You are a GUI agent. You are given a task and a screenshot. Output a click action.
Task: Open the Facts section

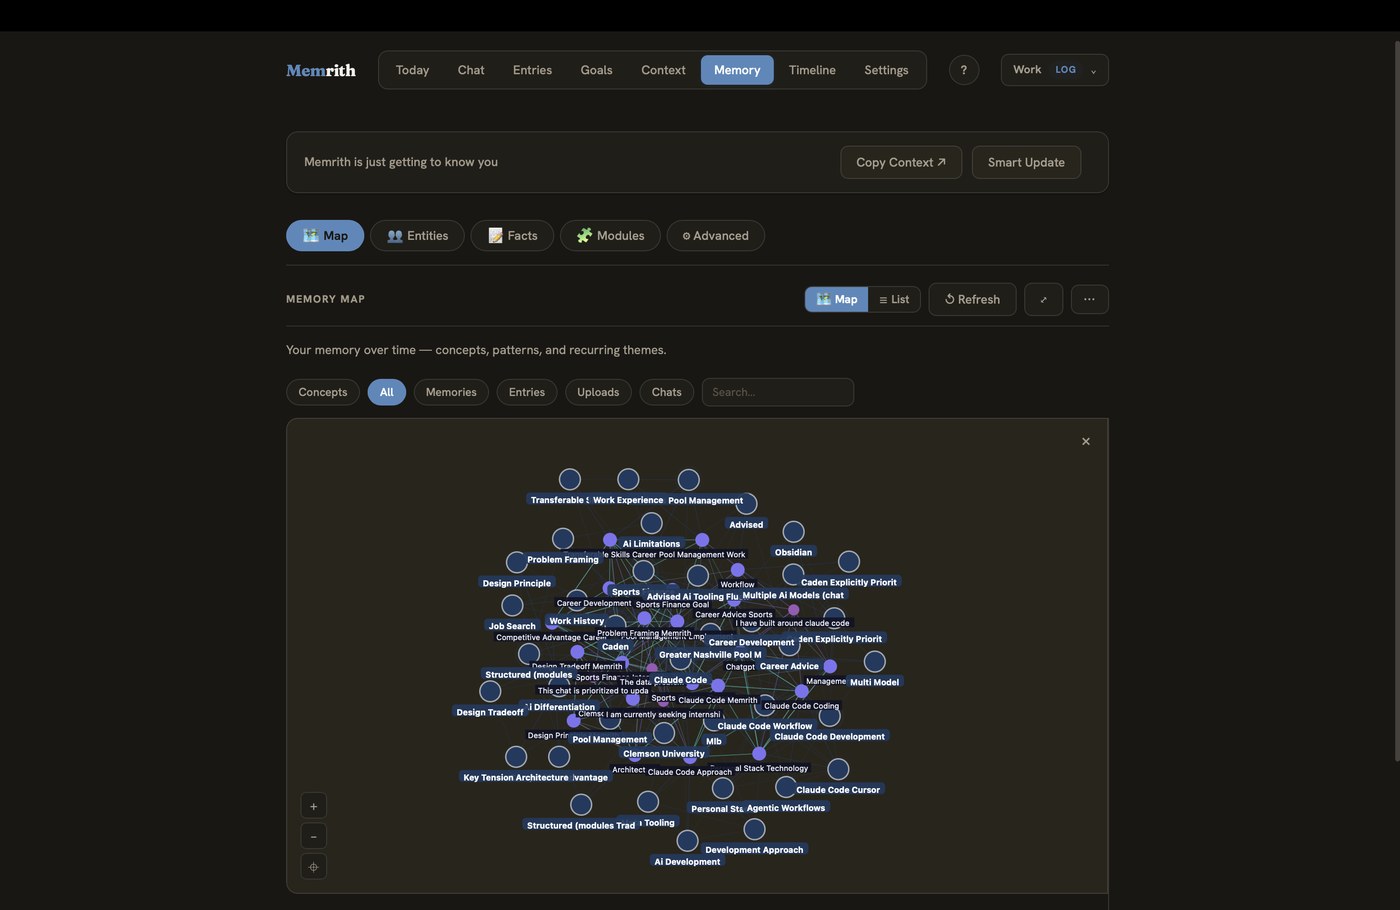click(x=512, y=236)
